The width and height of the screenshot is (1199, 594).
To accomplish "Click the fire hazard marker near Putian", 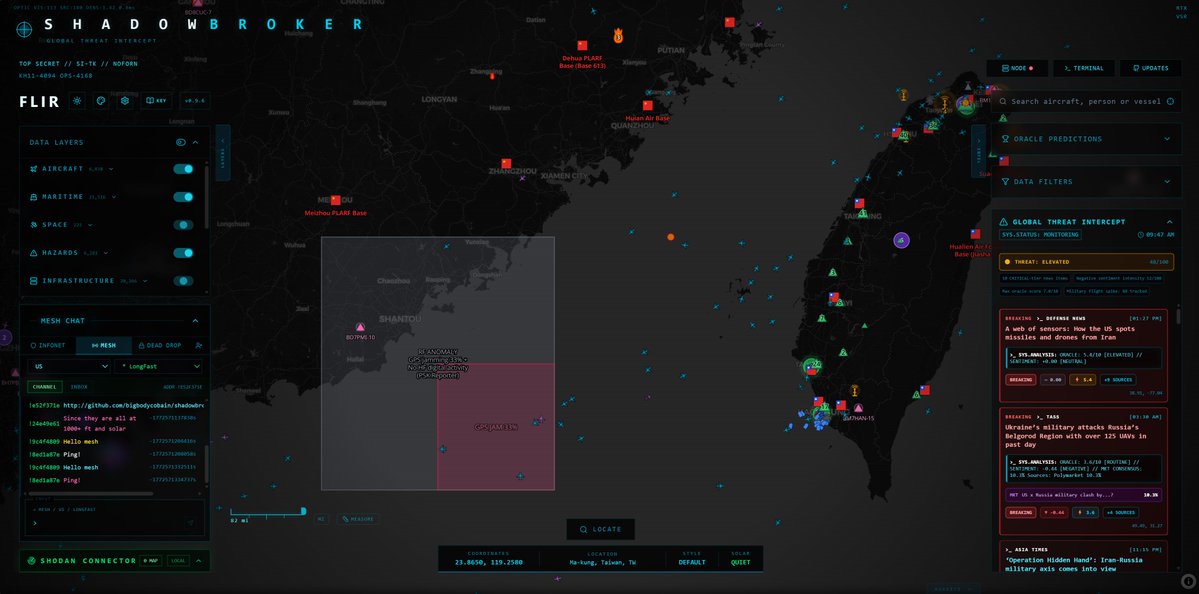I will click(x=618, y=36).
